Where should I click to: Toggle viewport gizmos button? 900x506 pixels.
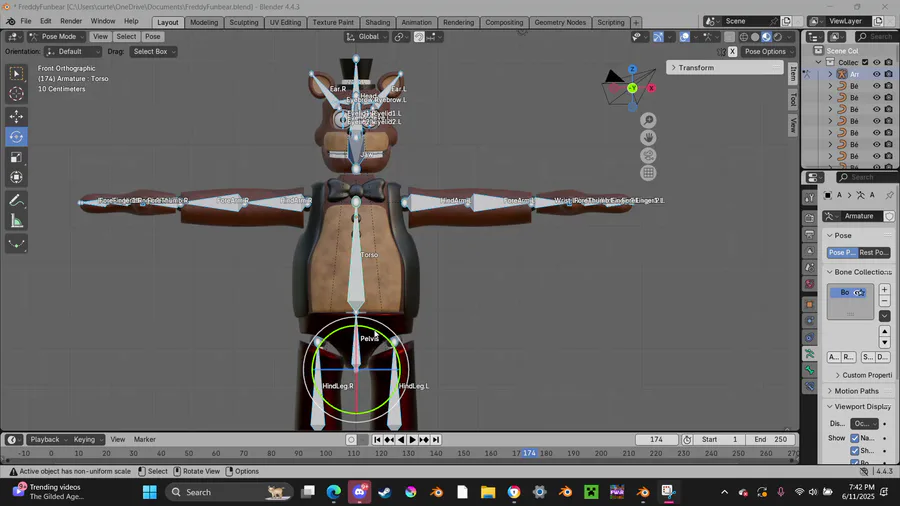[x=658, y=37]
